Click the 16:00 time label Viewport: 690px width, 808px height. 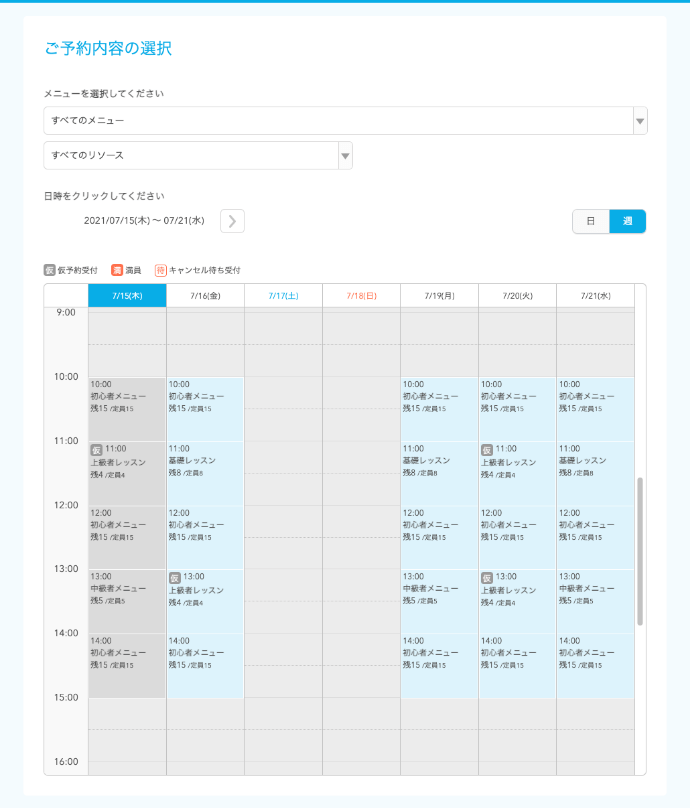click(66, 762)
